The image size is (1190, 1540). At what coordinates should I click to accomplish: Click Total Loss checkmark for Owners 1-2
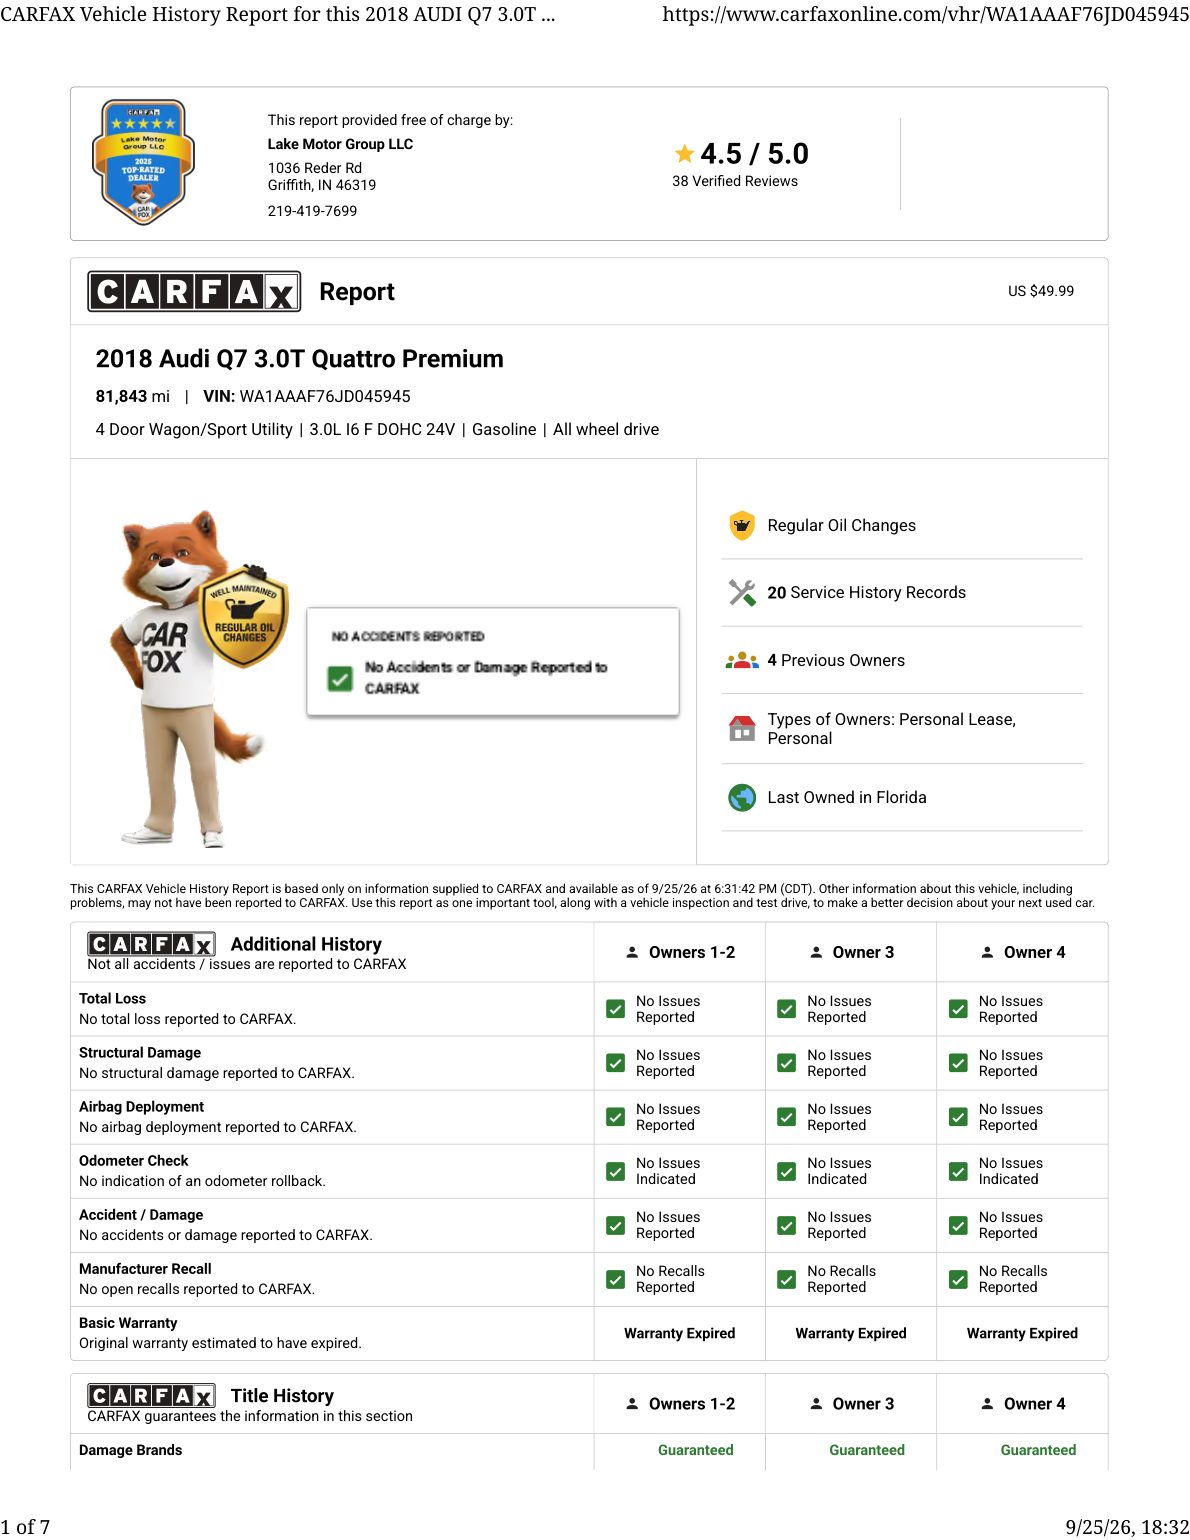pyautogui.click(x=616, y=1009)
